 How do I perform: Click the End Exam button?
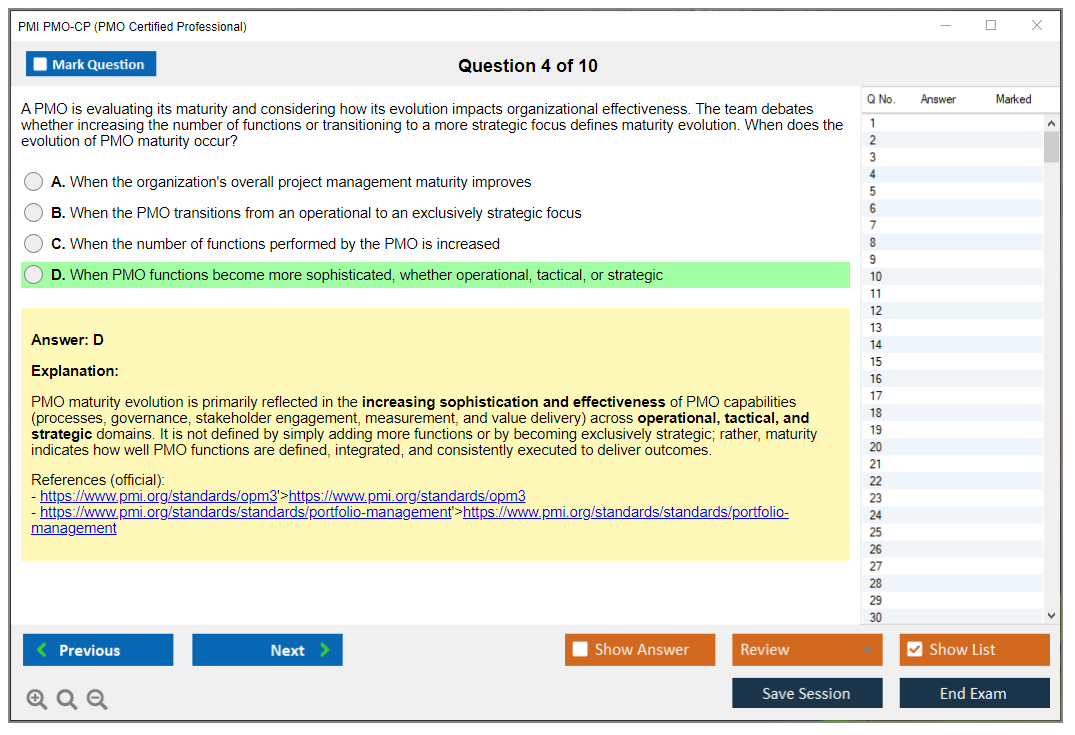(x=973, y=693)
